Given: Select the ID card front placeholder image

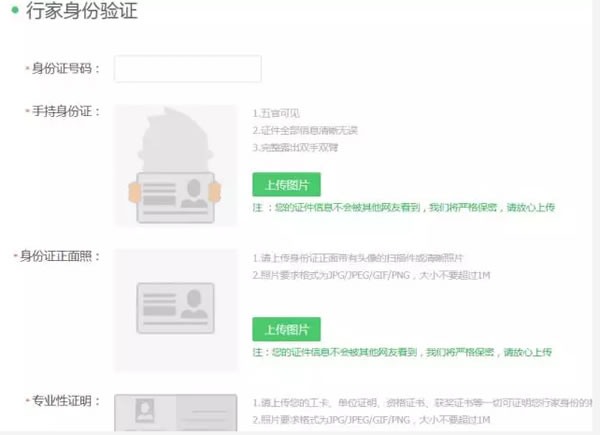Looking at the screenshot, I should [175, 309].
